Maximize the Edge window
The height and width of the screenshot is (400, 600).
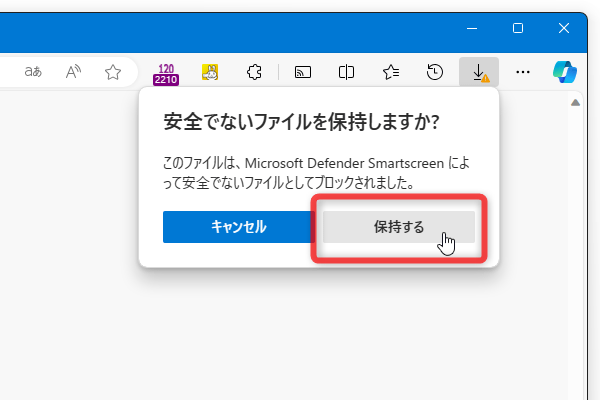518,28
